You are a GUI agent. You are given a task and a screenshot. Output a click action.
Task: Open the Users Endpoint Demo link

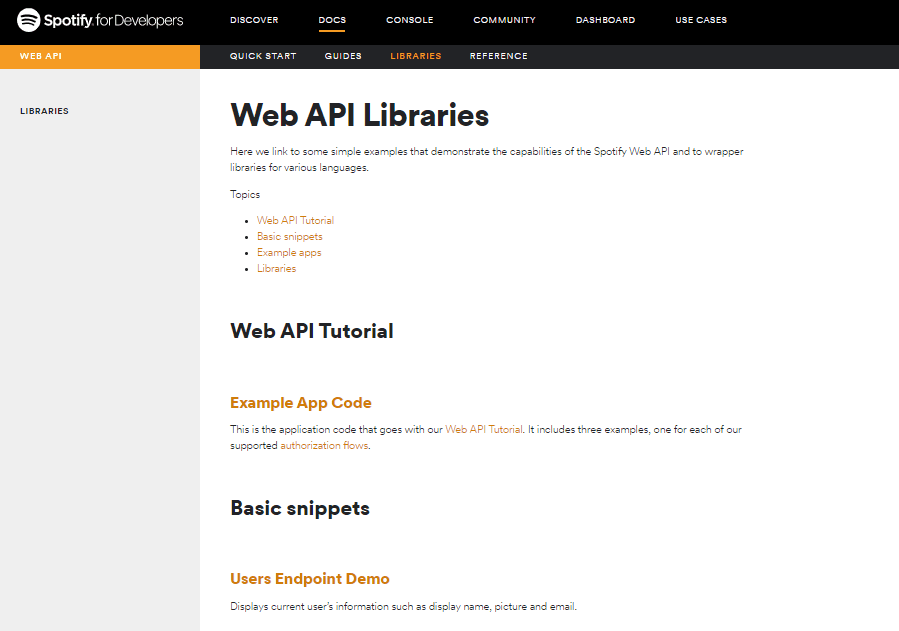(309, 578)
